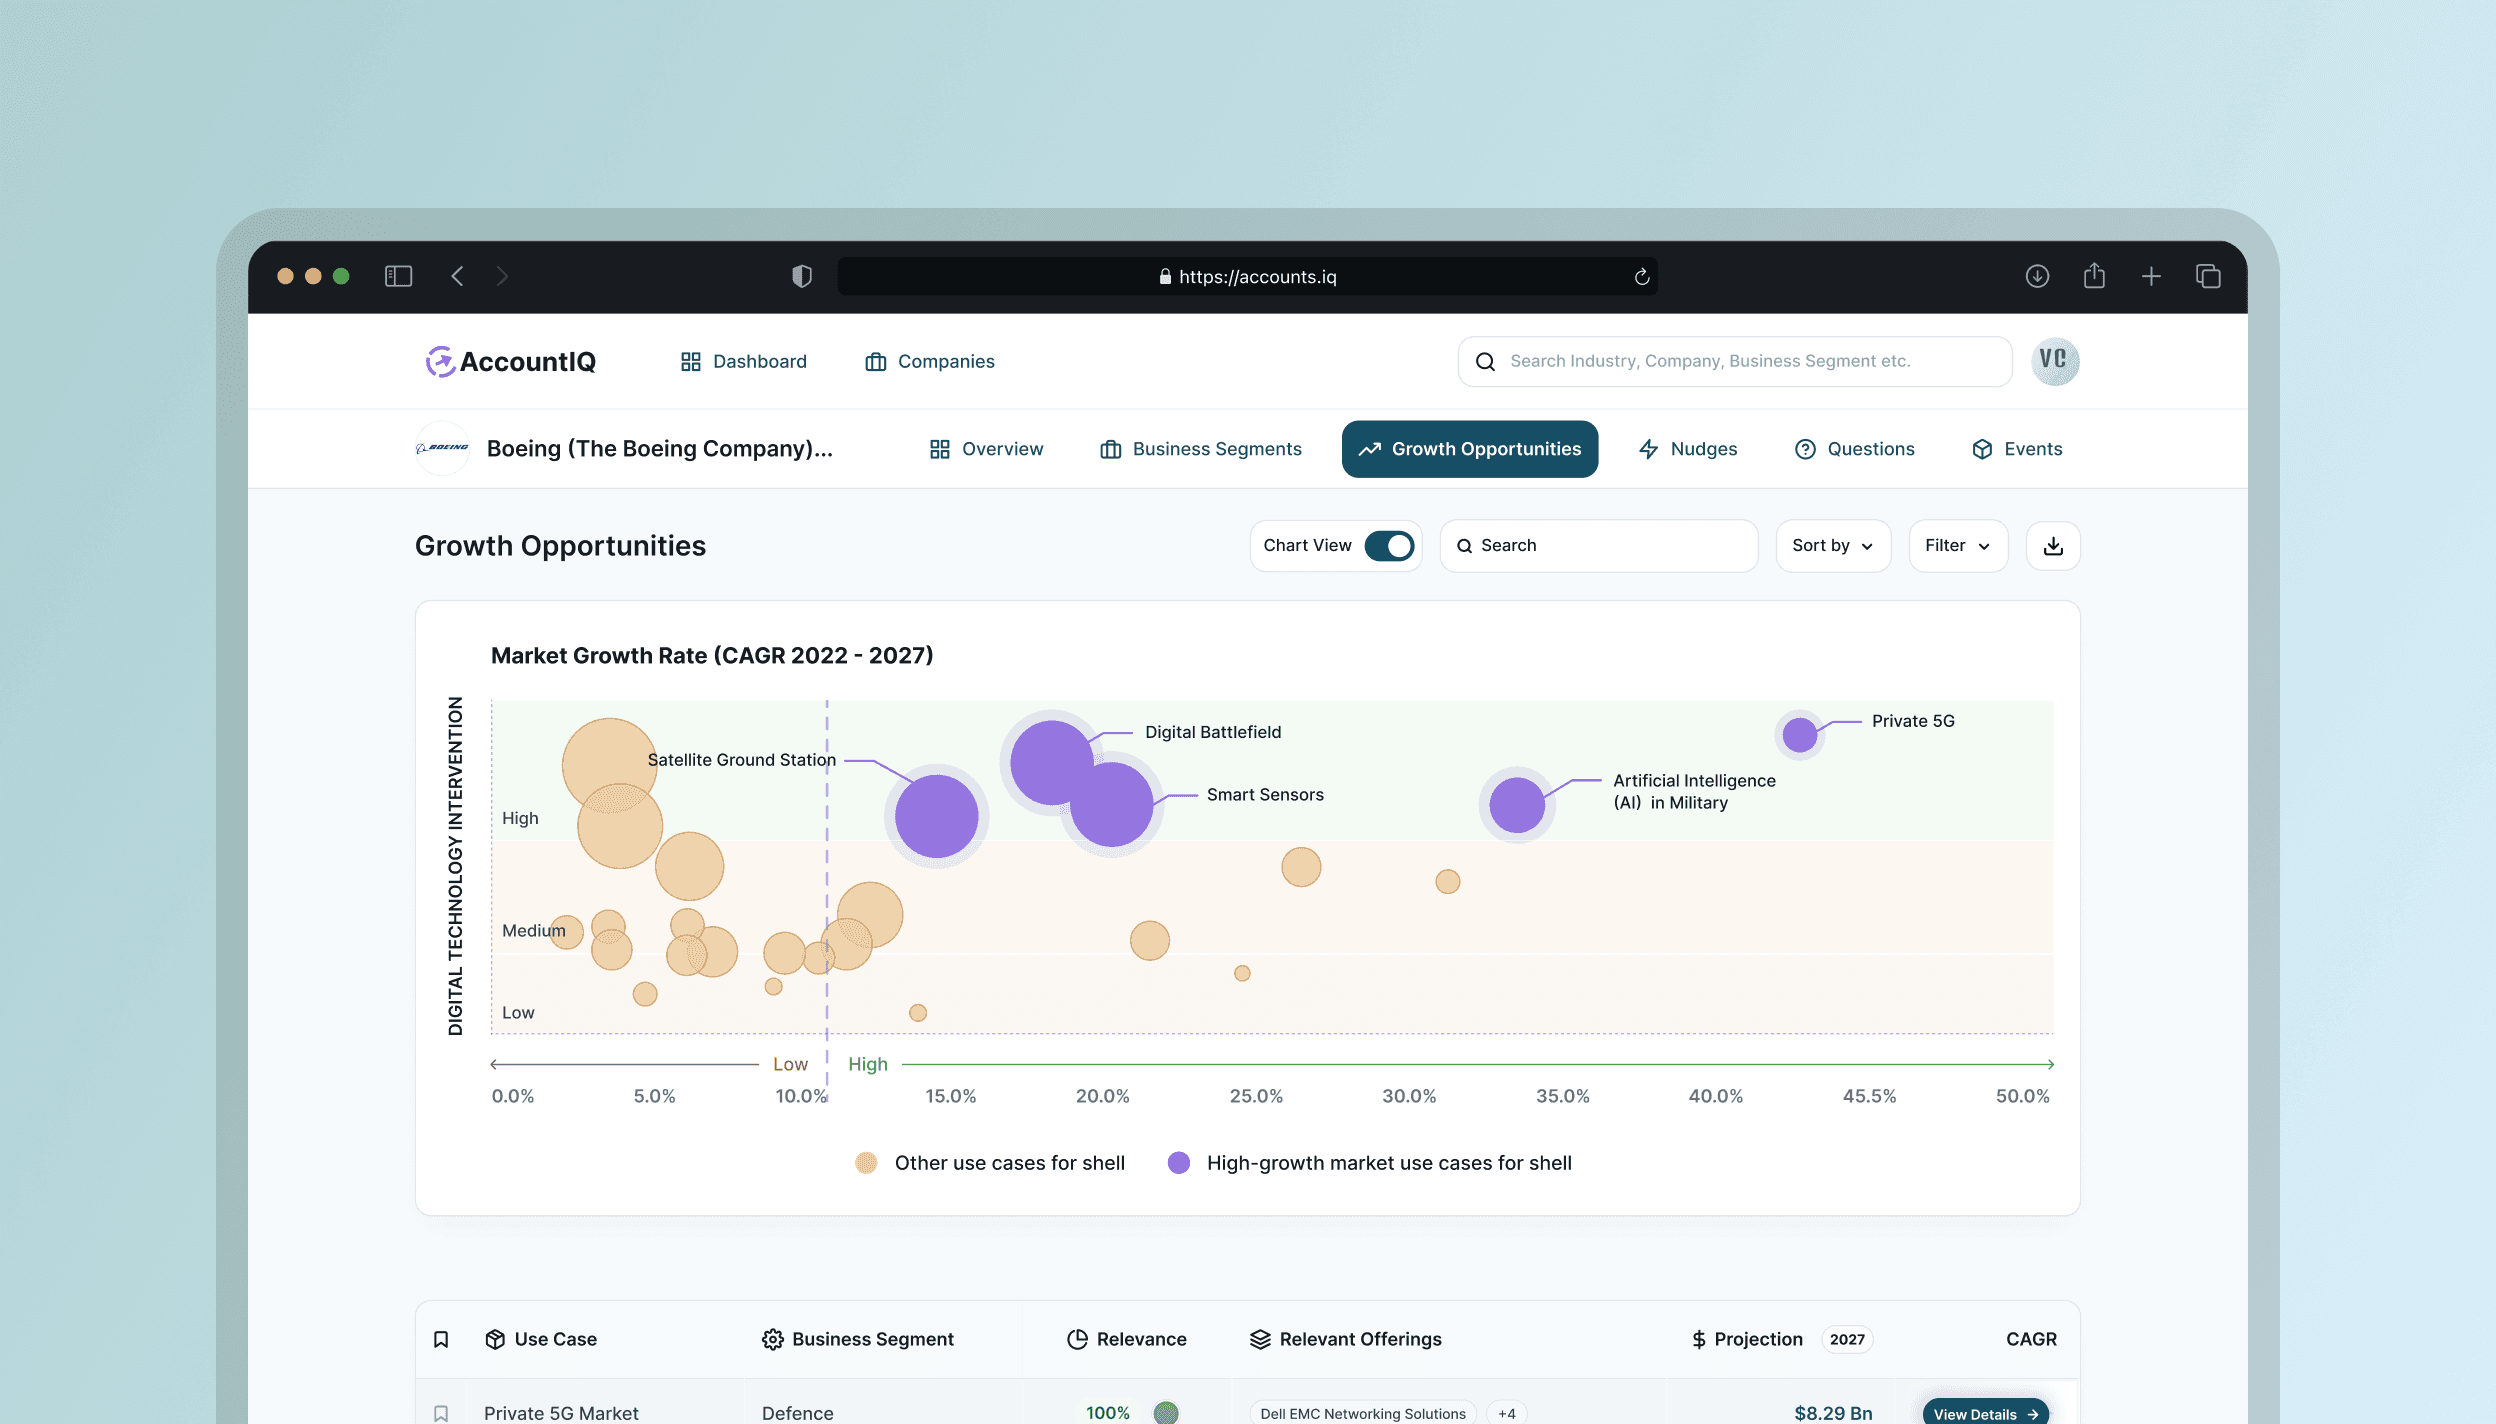Viewport: 2496px width, 1424px height.
Task: Click the View Details button
Action: [1984, 1412]
